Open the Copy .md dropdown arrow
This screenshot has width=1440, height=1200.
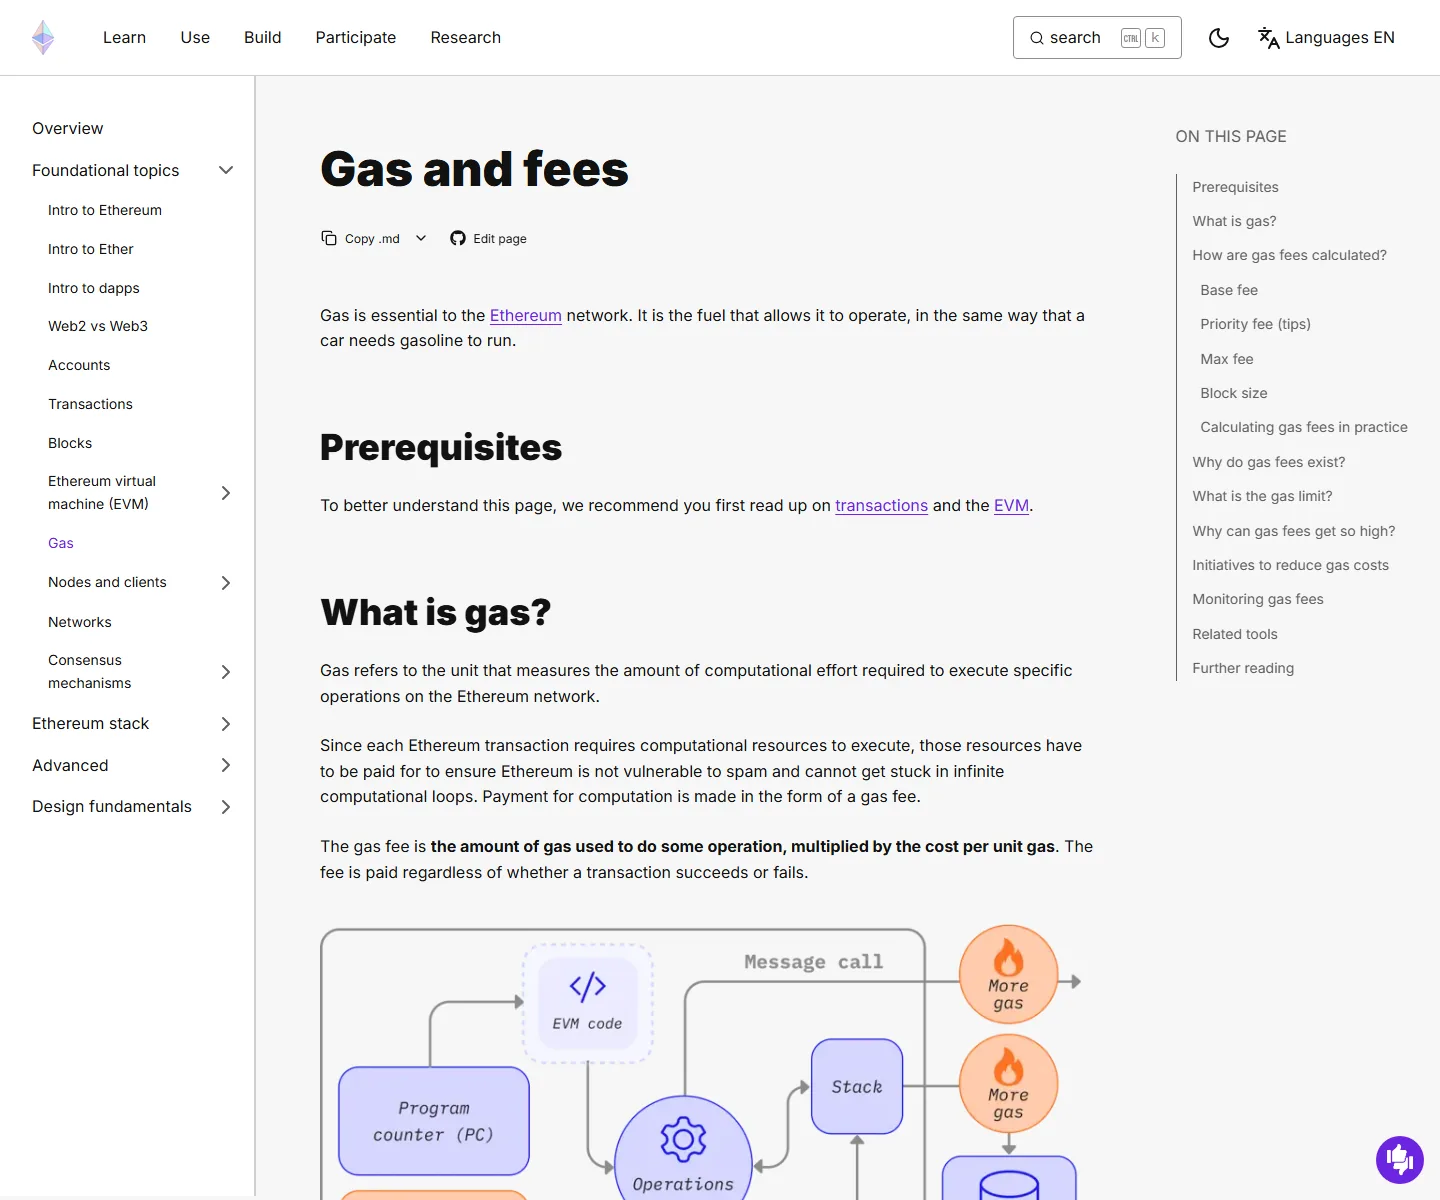pos(421,238)
